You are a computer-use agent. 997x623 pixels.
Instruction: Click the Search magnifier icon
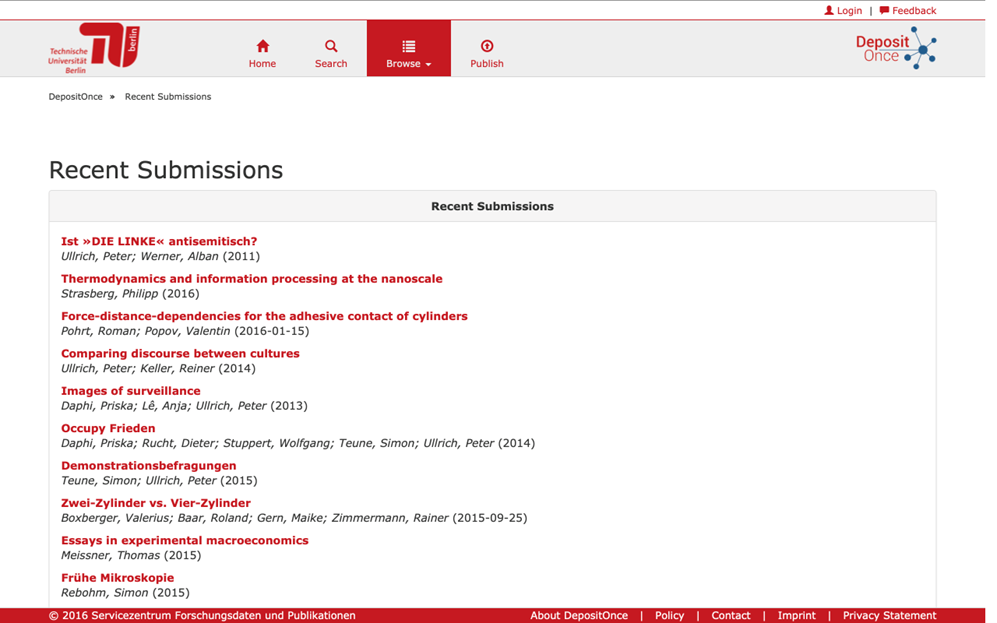point(331,46)
